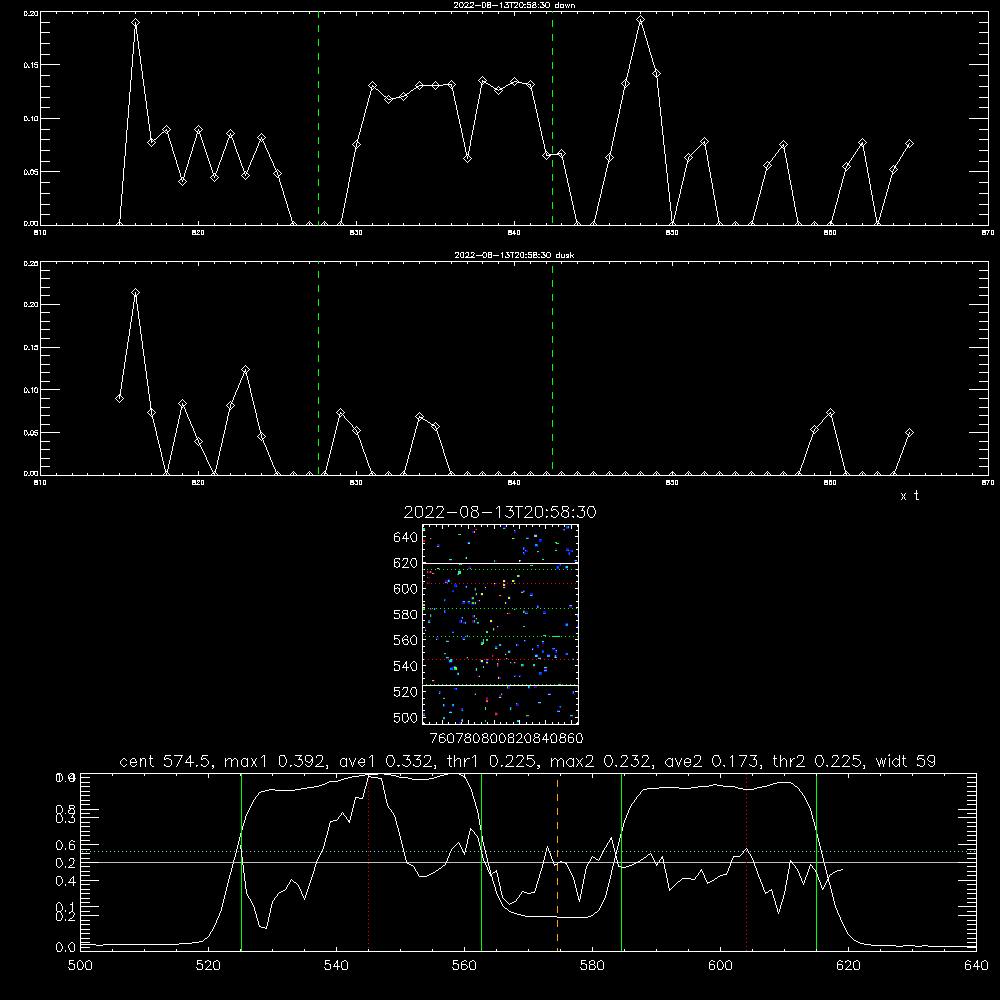
Task: Click the upper red dotted line near 604 in the image map
Action: pos(501,584)
